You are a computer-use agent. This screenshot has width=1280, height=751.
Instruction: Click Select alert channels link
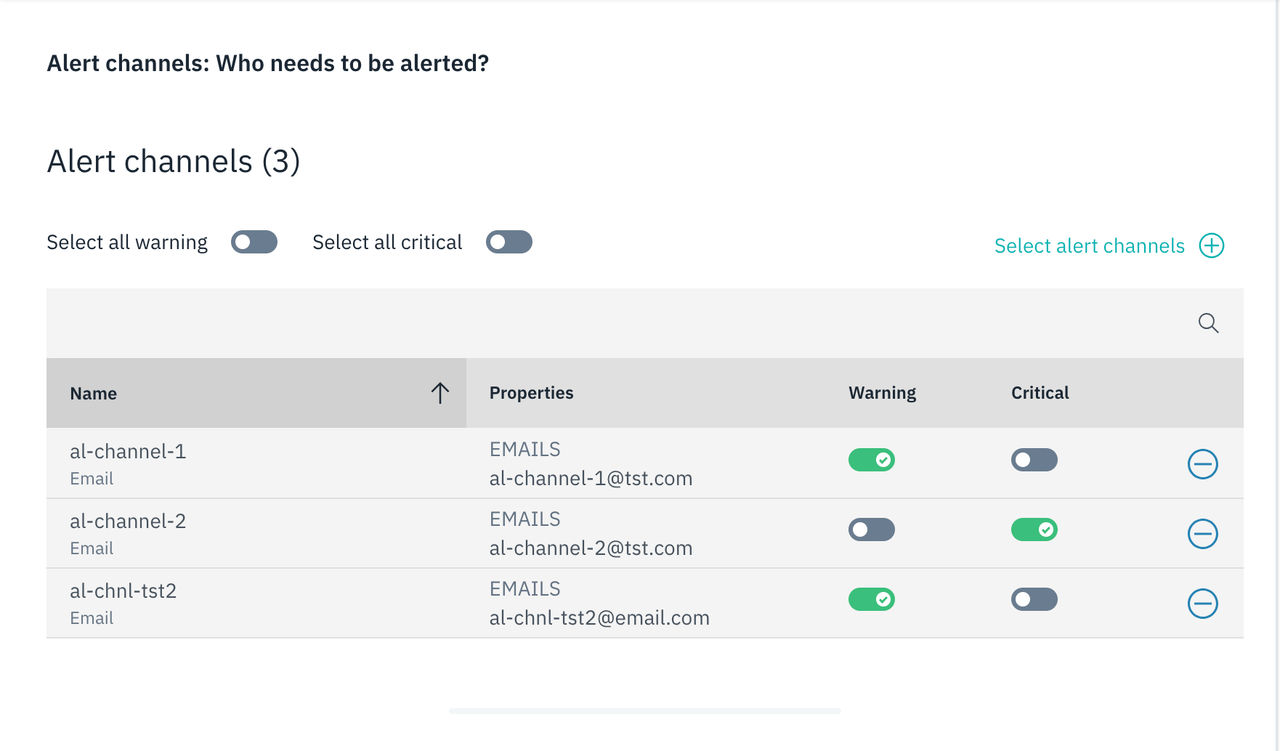coord(1089,246)
